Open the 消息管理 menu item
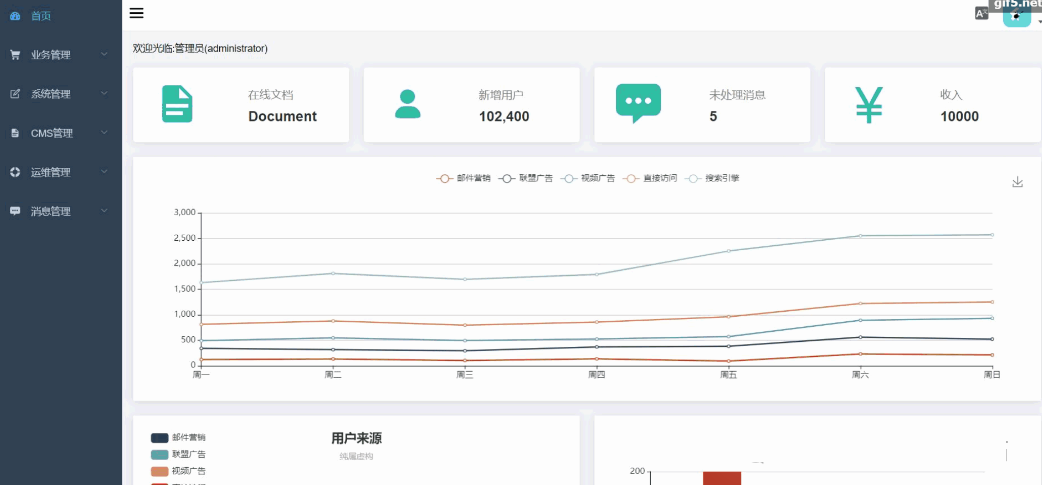This screenshot has width=1042, height=491. pyautogui.click(x=51, y=211)
